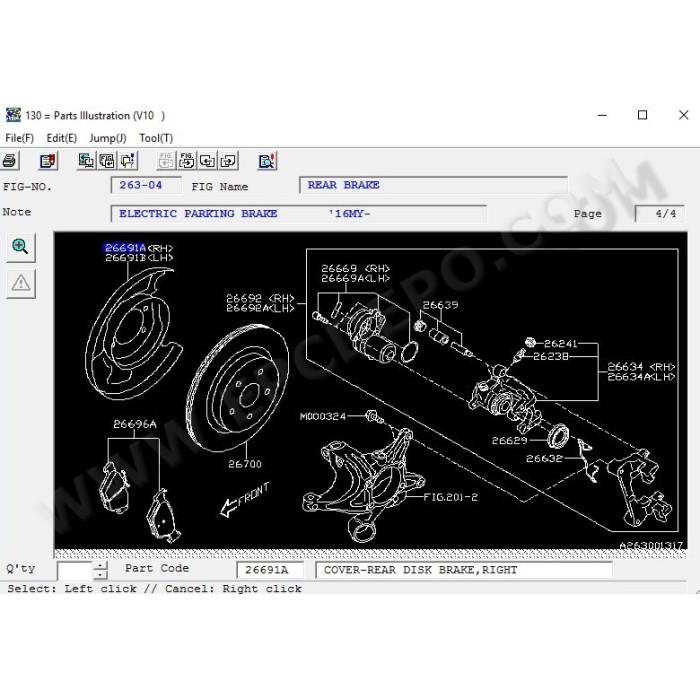This screenshot has width=700, height=700.
Task: Select part number 26241
Action: click(x=561, y=344)
